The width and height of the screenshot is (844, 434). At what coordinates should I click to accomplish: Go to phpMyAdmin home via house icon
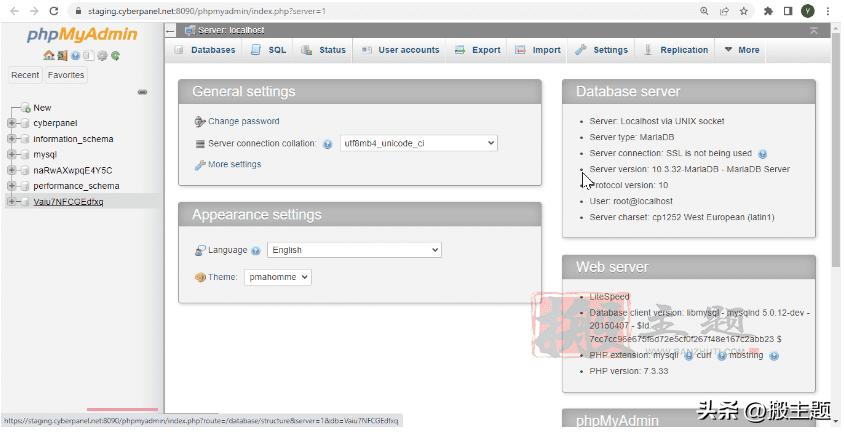pos(49,55)
